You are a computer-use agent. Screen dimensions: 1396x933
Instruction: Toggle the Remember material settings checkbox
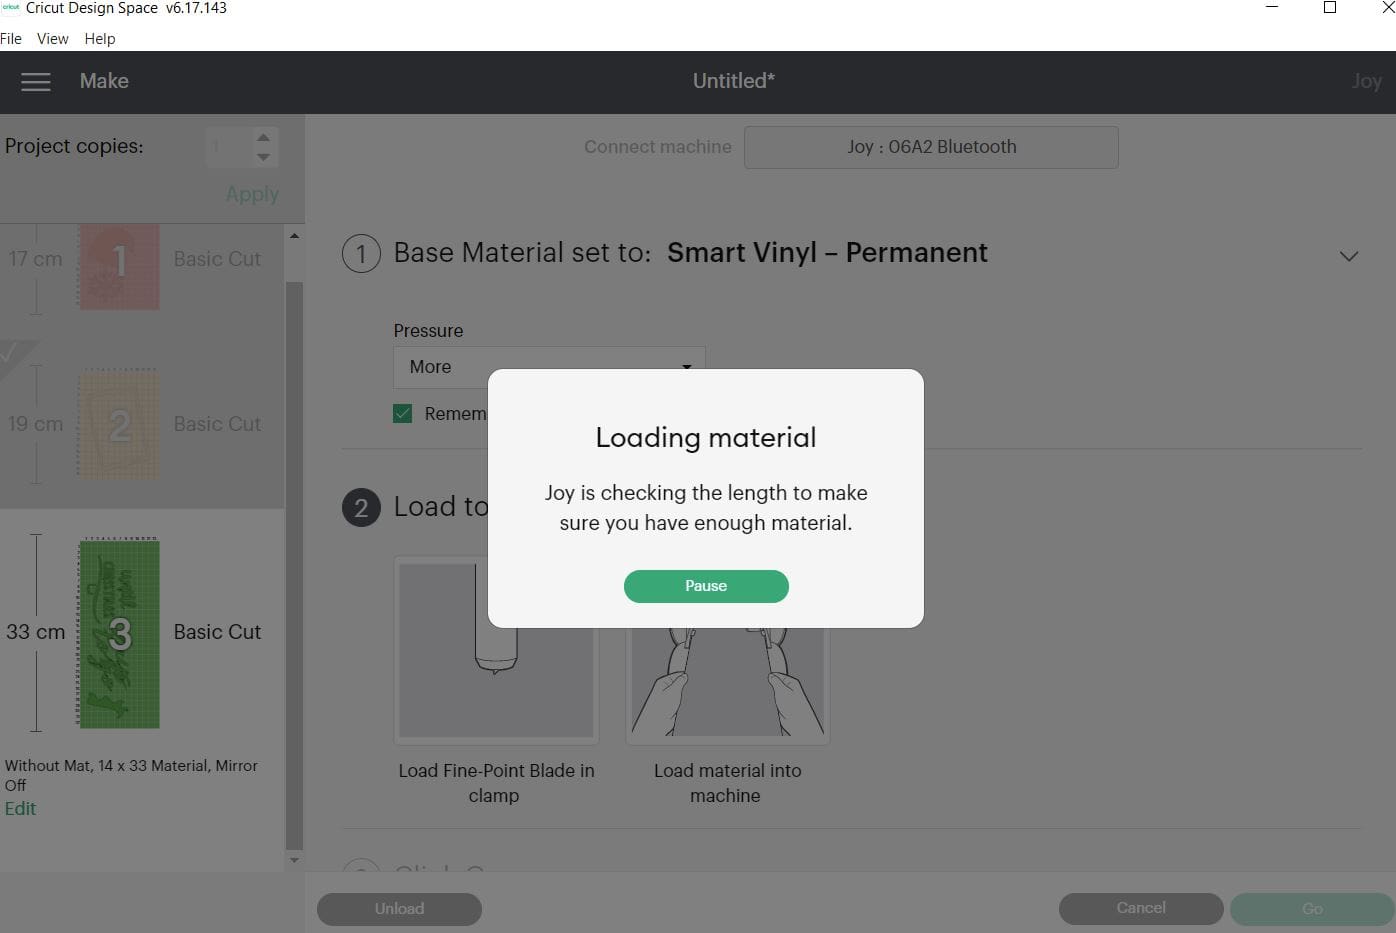(x=403, y=414)
